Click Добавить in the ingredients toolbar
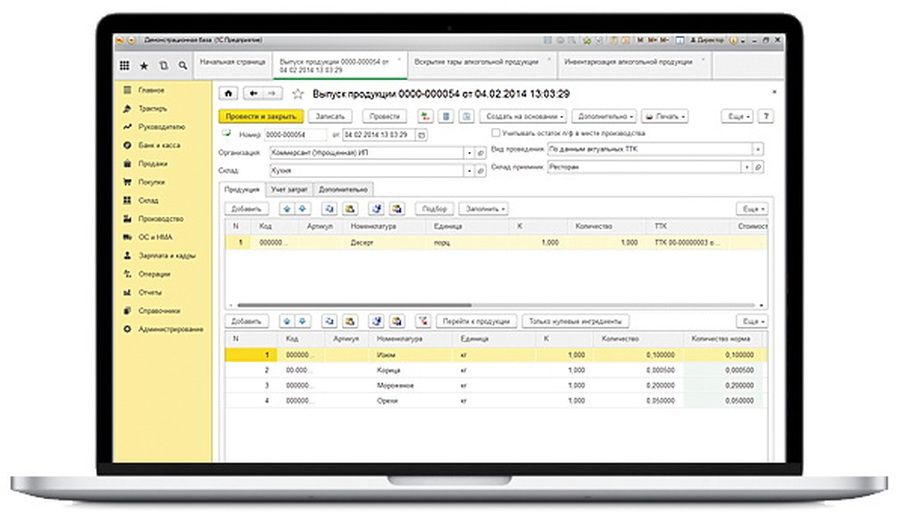The image size is (900, 520). pos(246,321)
